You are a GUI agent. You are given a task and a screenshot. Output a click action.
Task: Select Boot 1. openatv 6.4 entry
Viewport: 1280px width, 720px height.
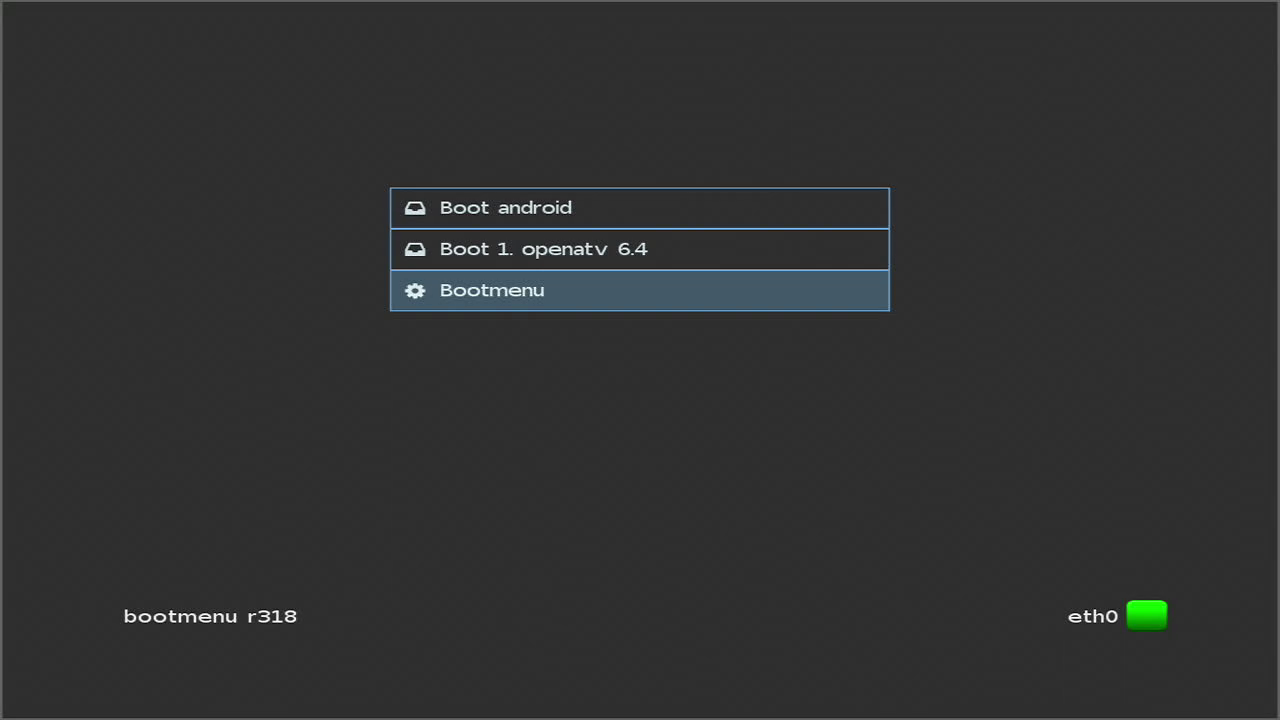(x=639, y=249)
